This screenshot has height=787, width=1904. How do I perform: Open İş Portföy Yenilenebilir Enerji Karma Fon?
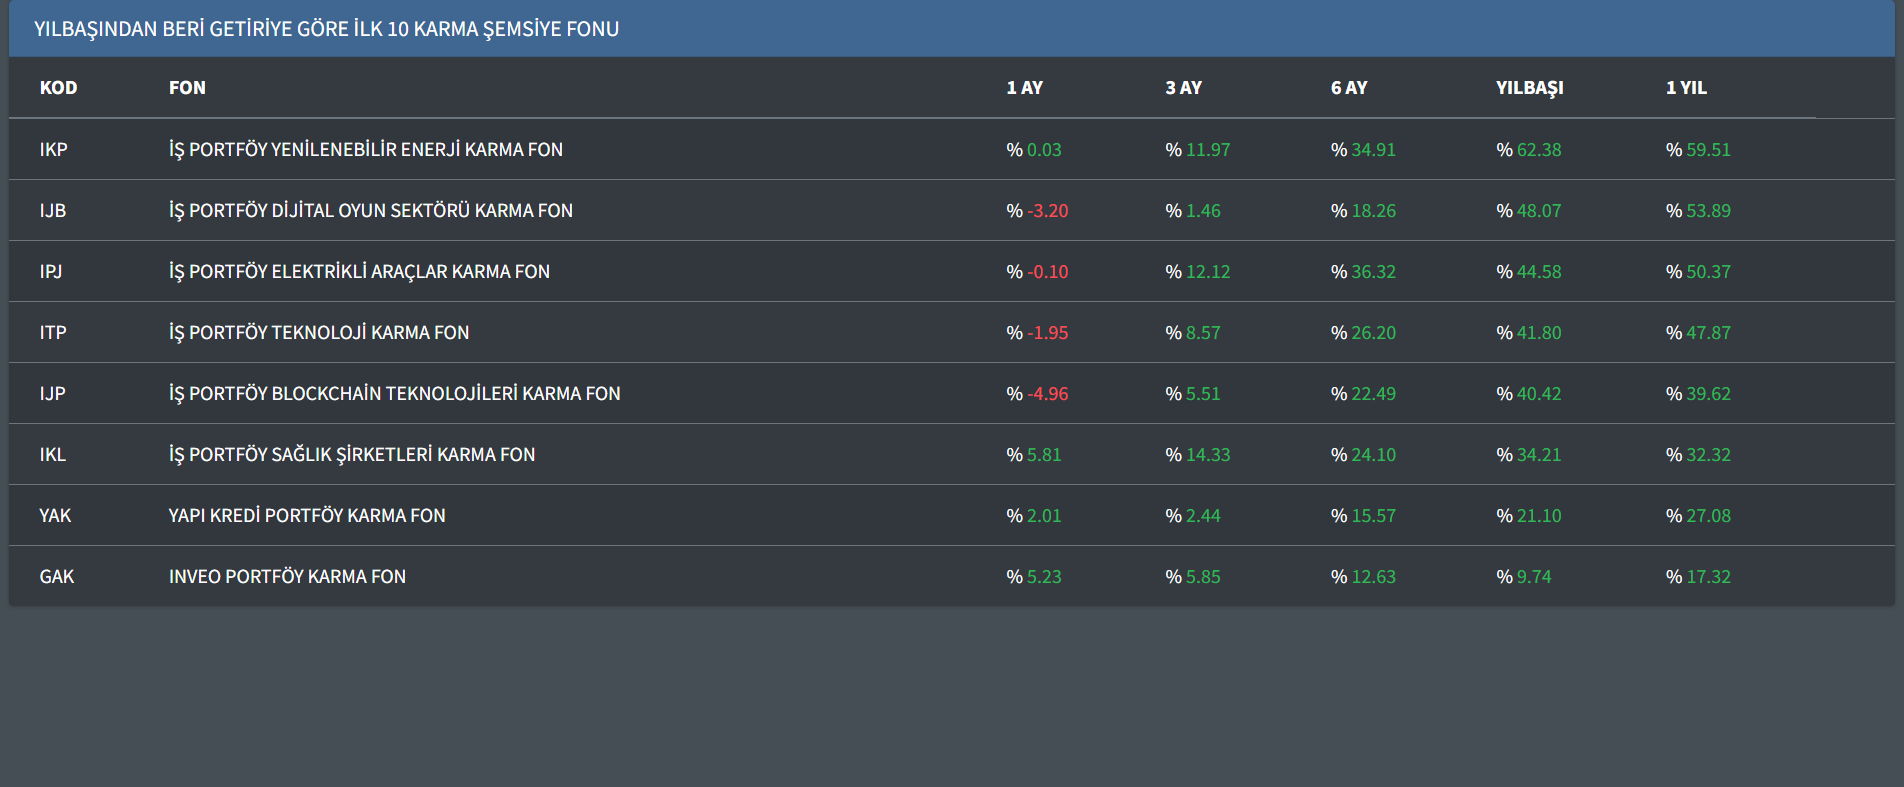coord(365,150)
